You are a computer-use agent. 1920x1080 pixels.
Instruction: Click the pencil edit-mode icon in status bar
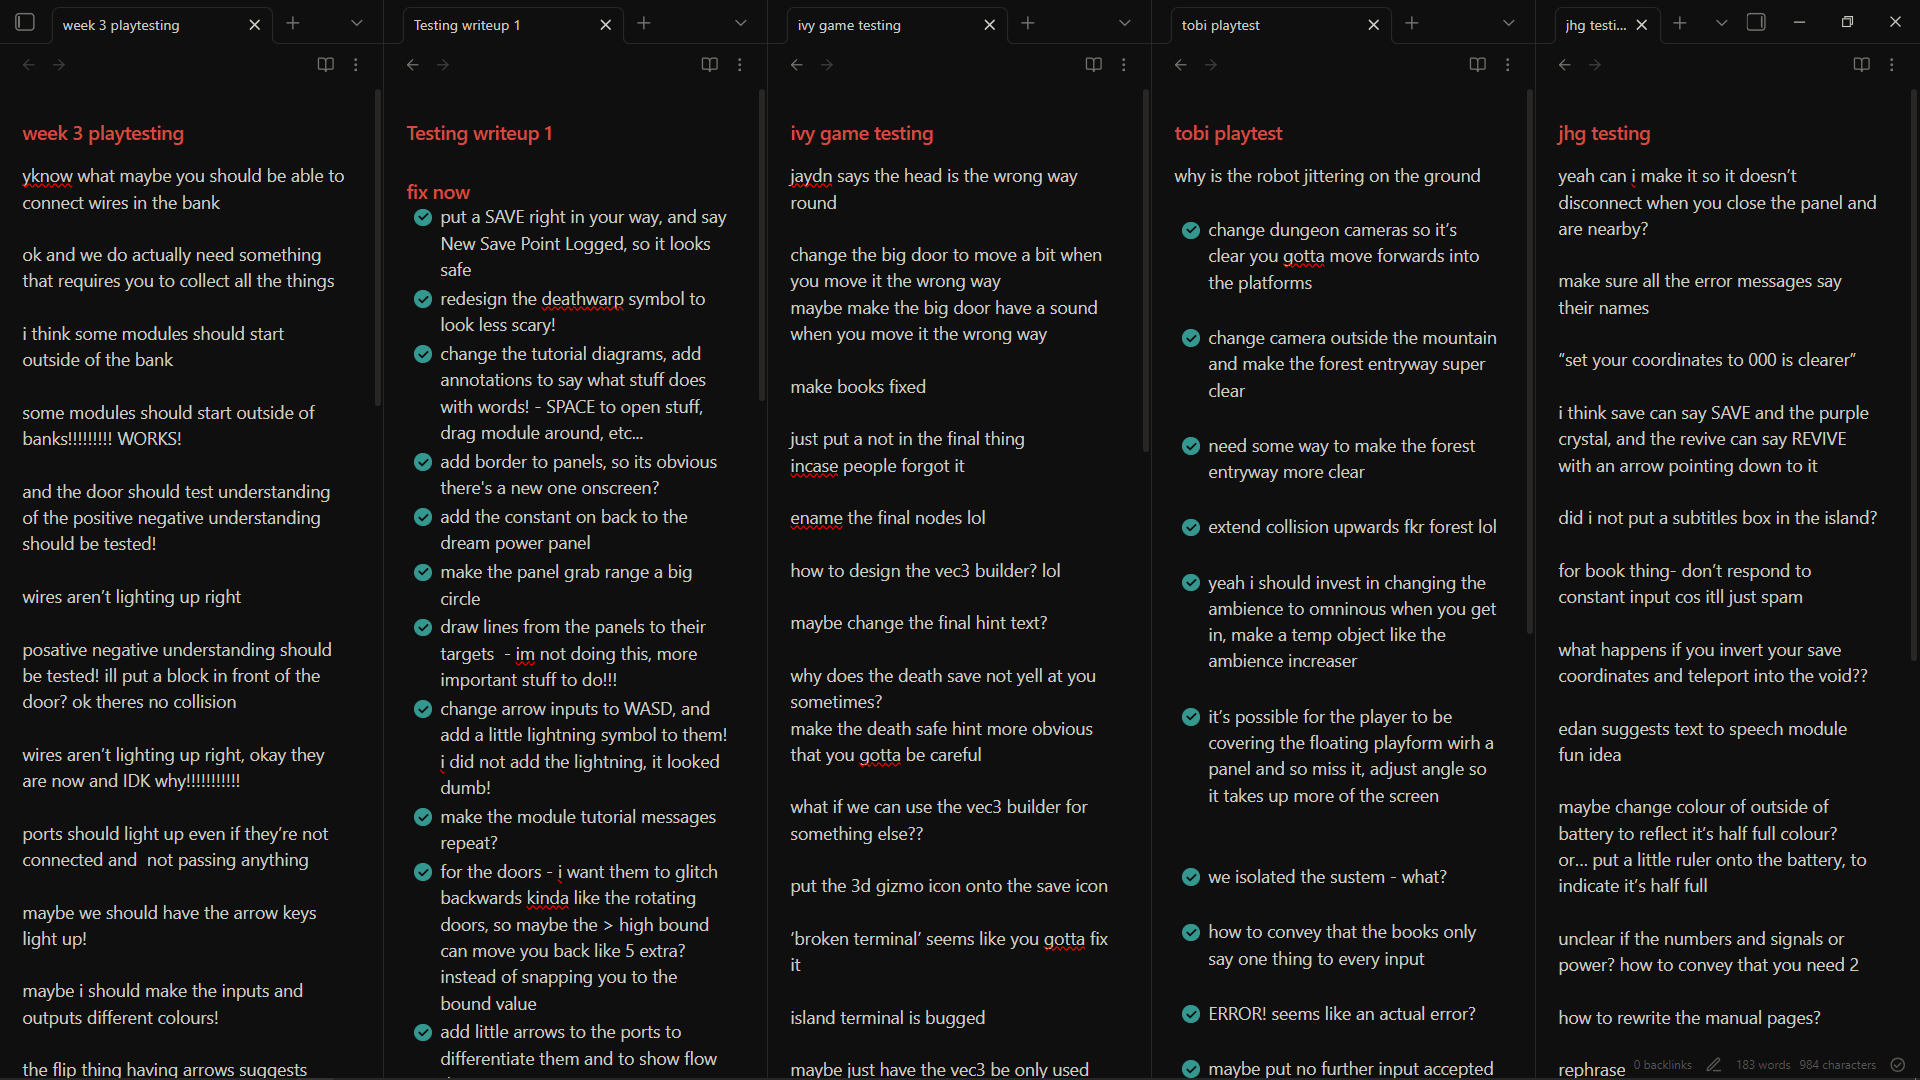coord(1714,1065)
